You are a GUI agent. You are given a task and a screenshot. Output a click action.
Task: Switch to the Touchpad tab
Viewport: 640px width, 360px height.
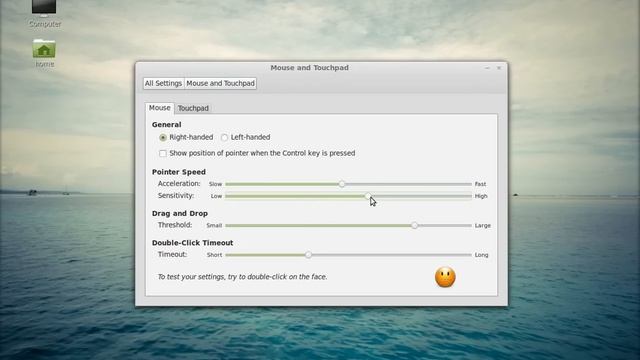tap(193, 108)
